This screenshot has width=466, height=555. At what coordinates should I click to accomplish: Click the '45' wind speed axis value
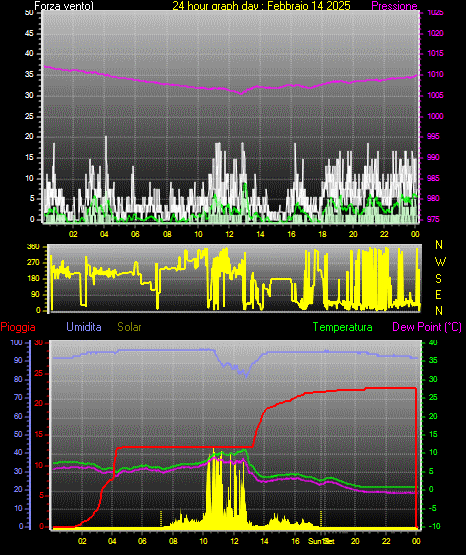29,33
